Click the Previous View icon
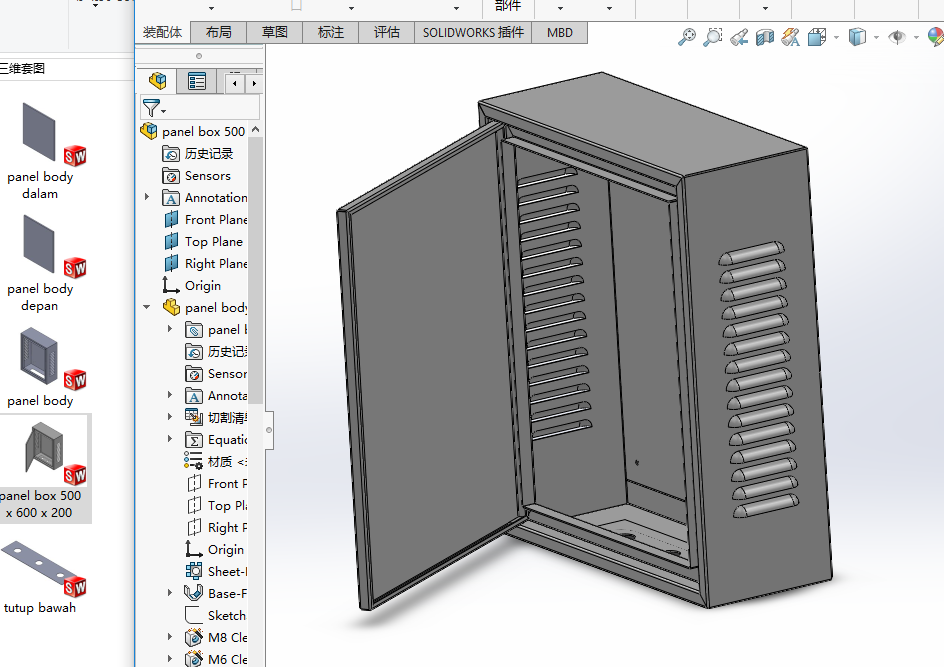This screenshot has height=667, width=944. tap(739, 38)
